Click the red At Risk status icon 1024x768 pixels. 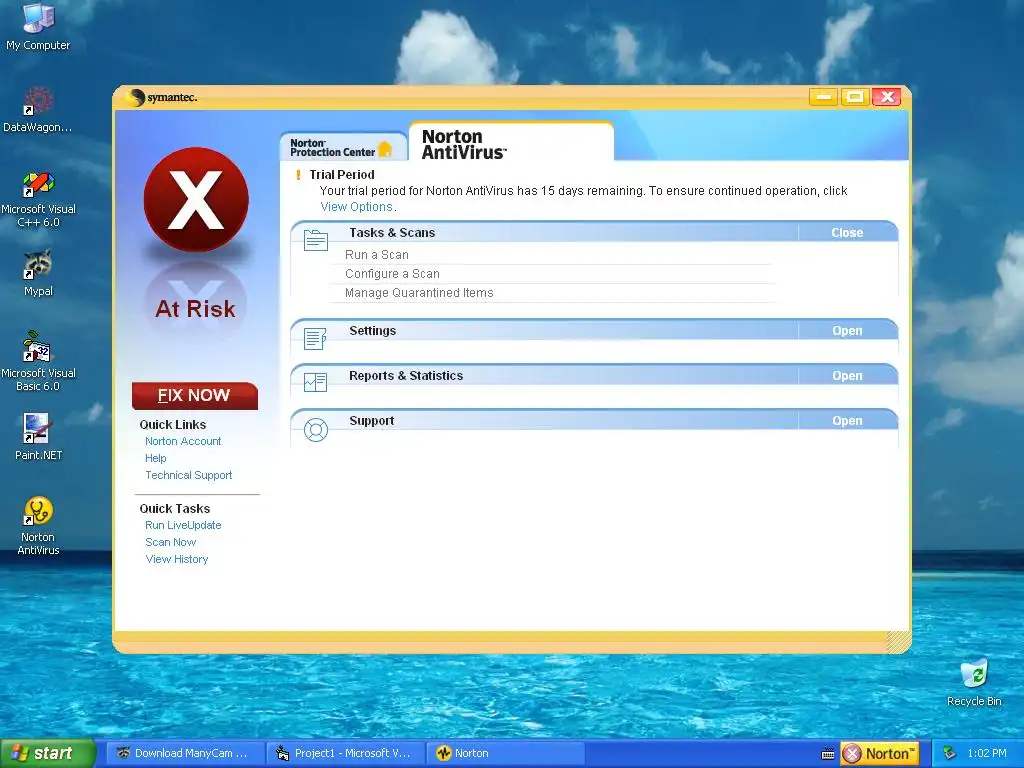196,199
